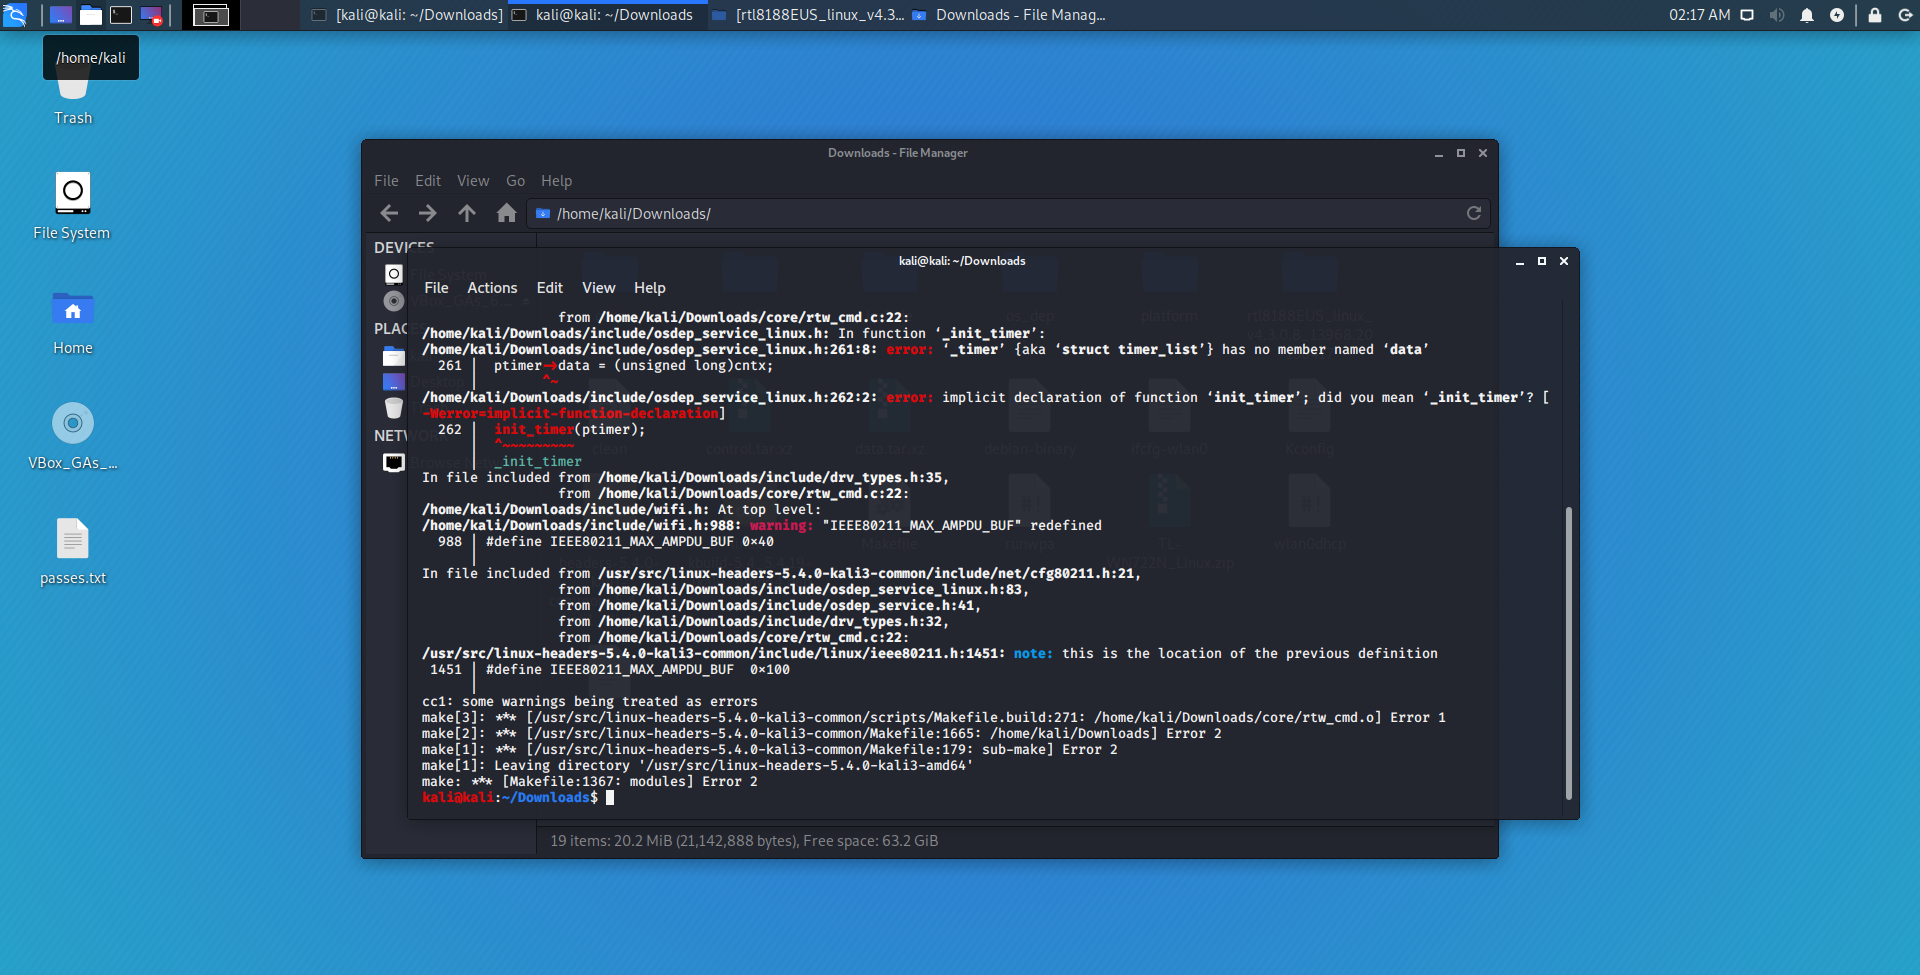Minimize the terminal window
Viewport: 1920px width, 975px height.
pos(1520,261)
